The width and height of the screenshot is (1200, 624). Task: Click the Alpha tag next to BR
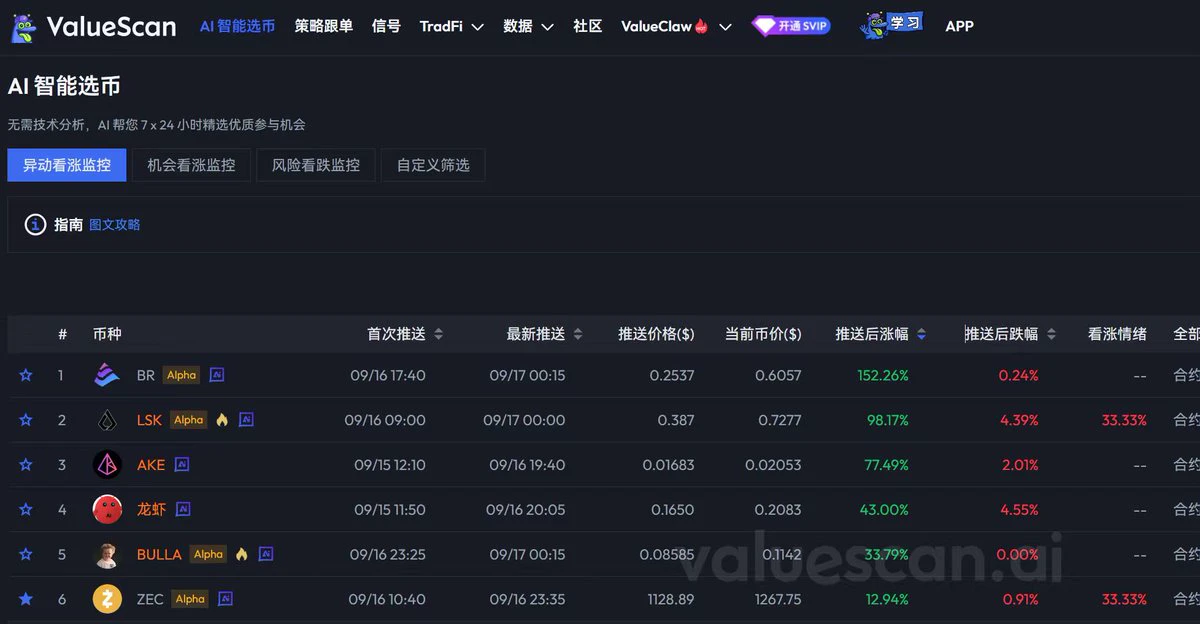182,375
